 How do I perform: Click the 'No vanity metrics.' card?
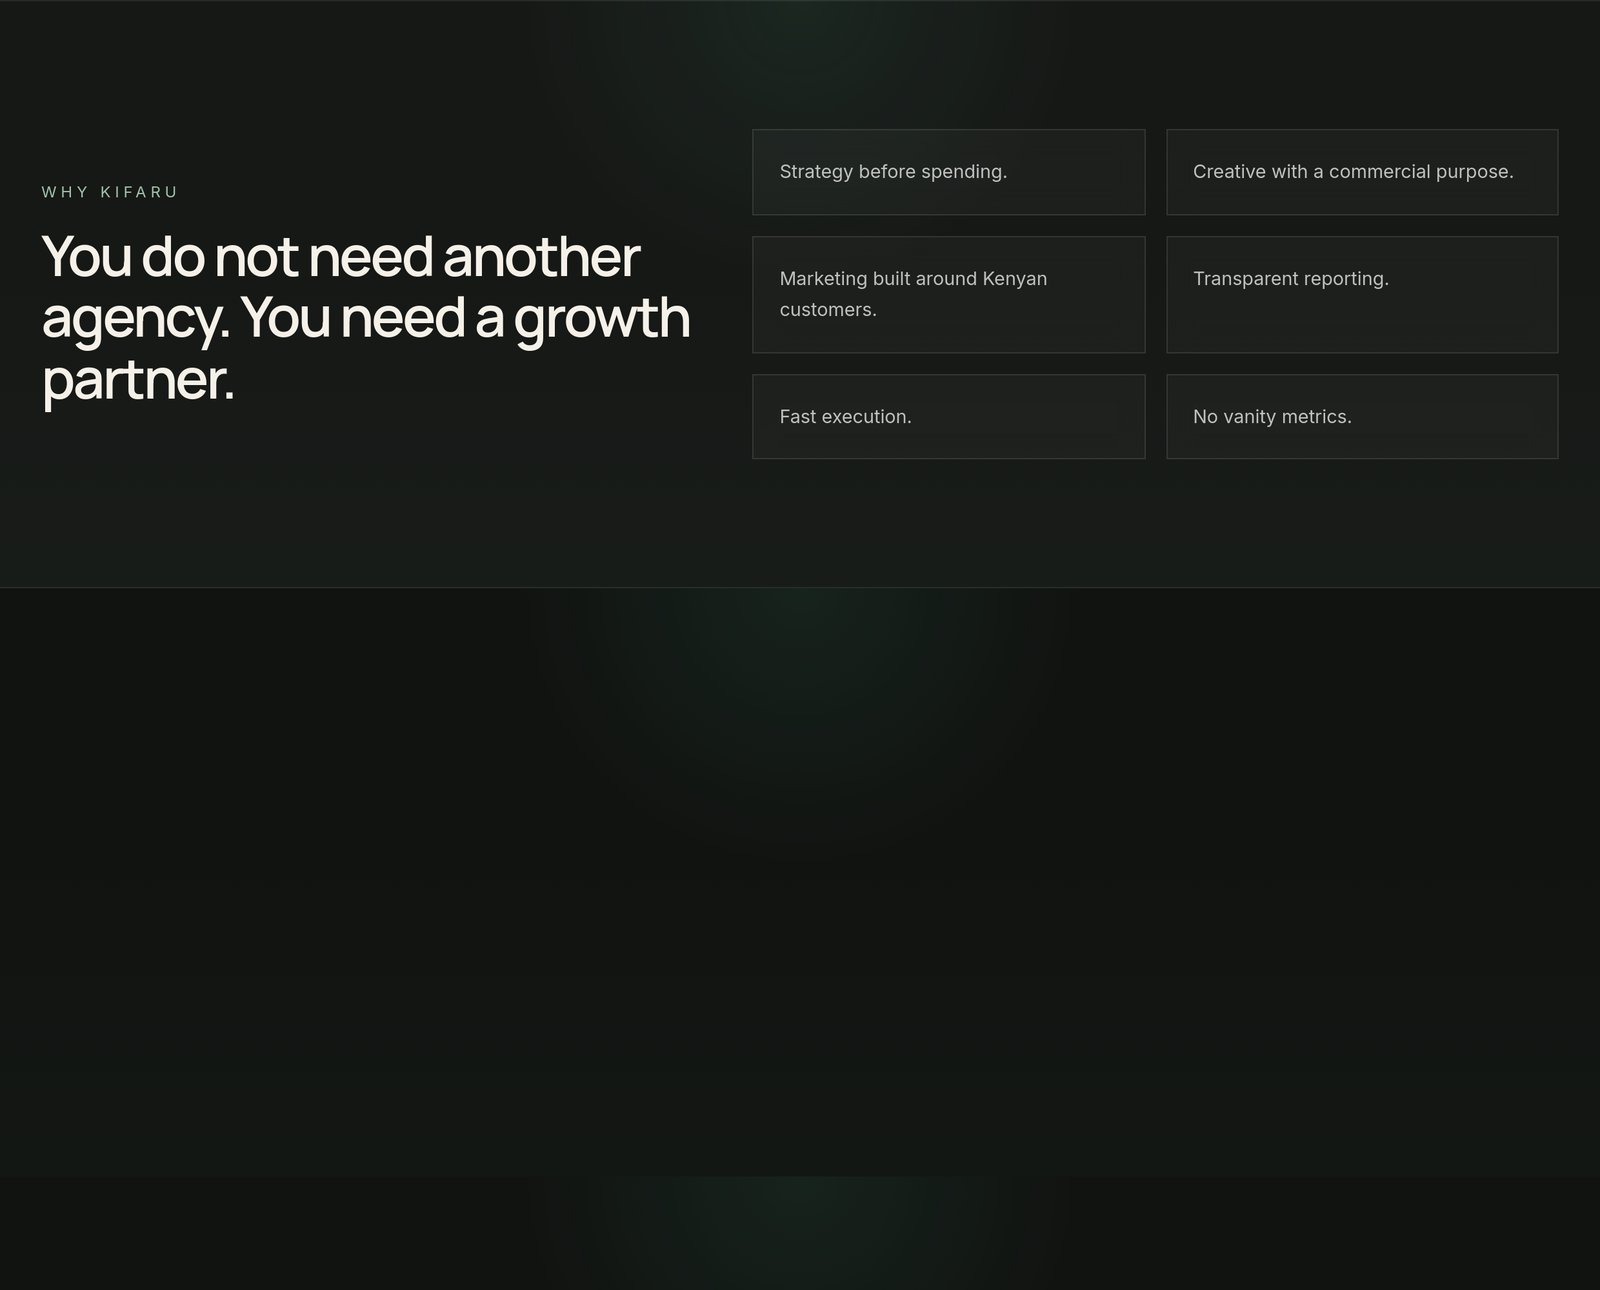(x=1362, y=417)
